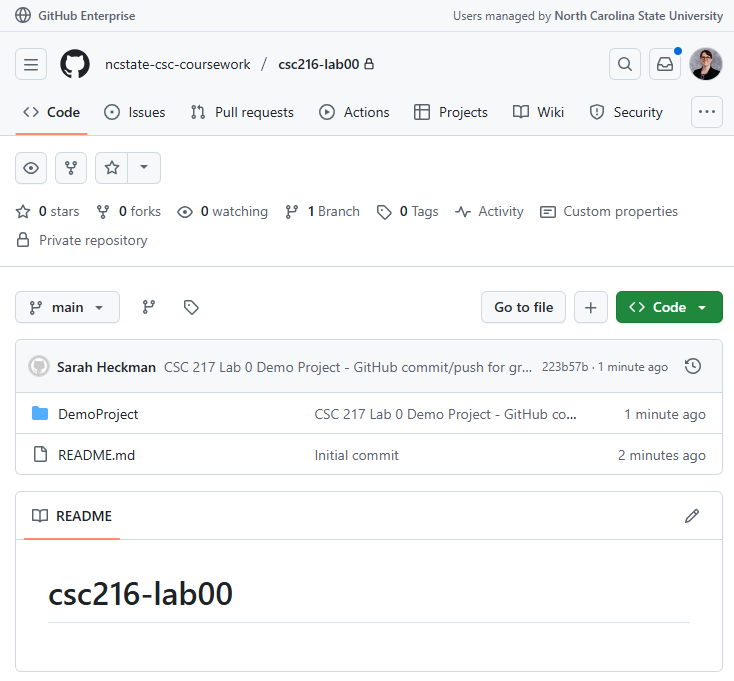Open the plus add file button

(x=591, y=308)
